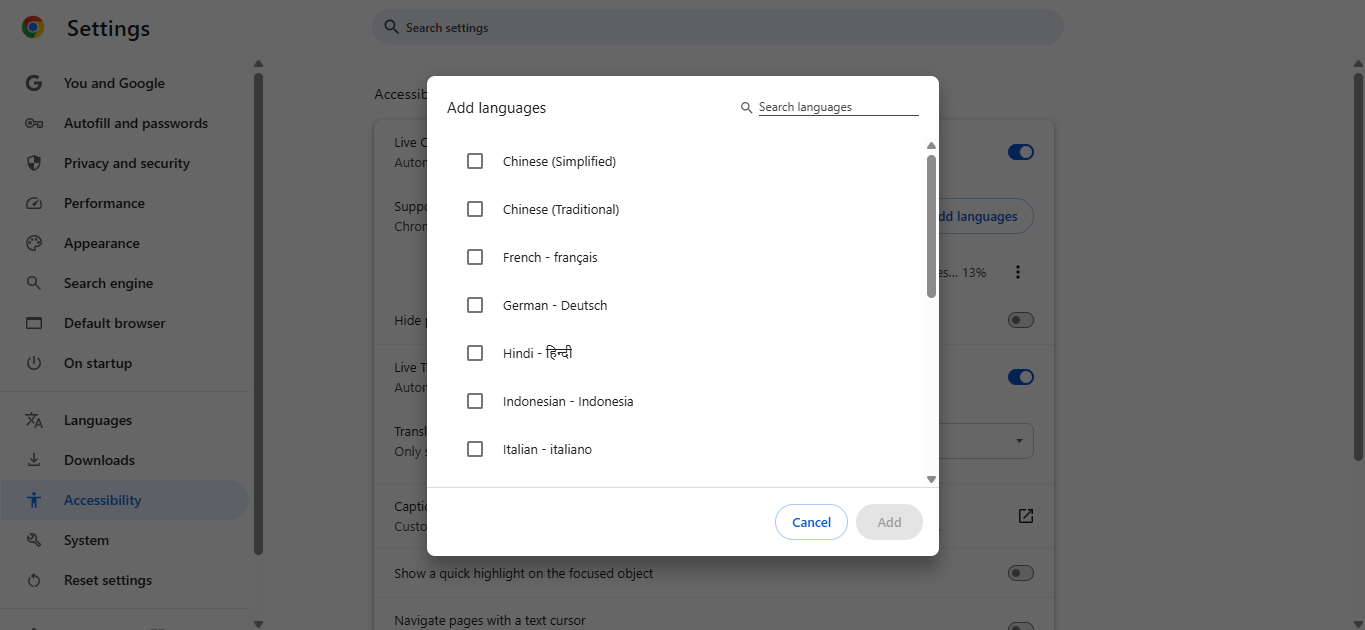Toggle the Live Caption switch
1365x630 pixels.
tap(1020, 152)
